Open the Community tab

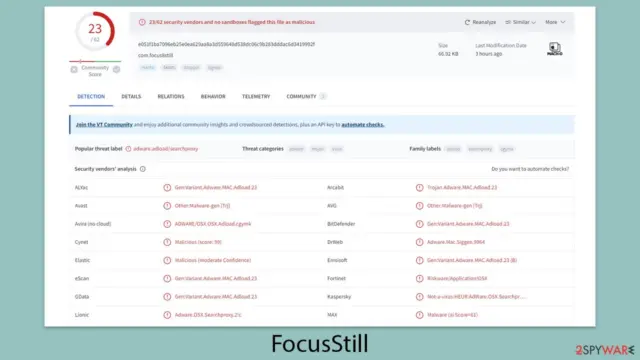tap(301, 97)
